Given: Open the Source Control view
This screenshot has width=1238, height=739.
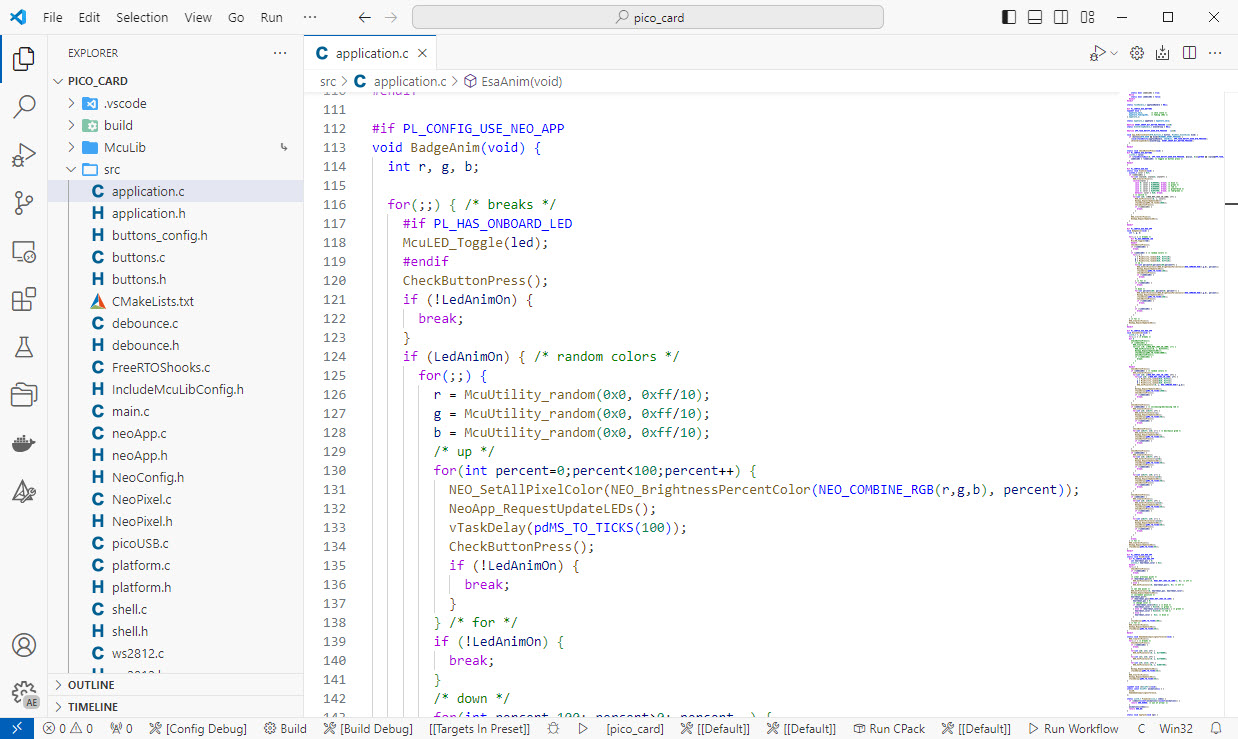Looking at the screenshot, I should tap(24, 203).
